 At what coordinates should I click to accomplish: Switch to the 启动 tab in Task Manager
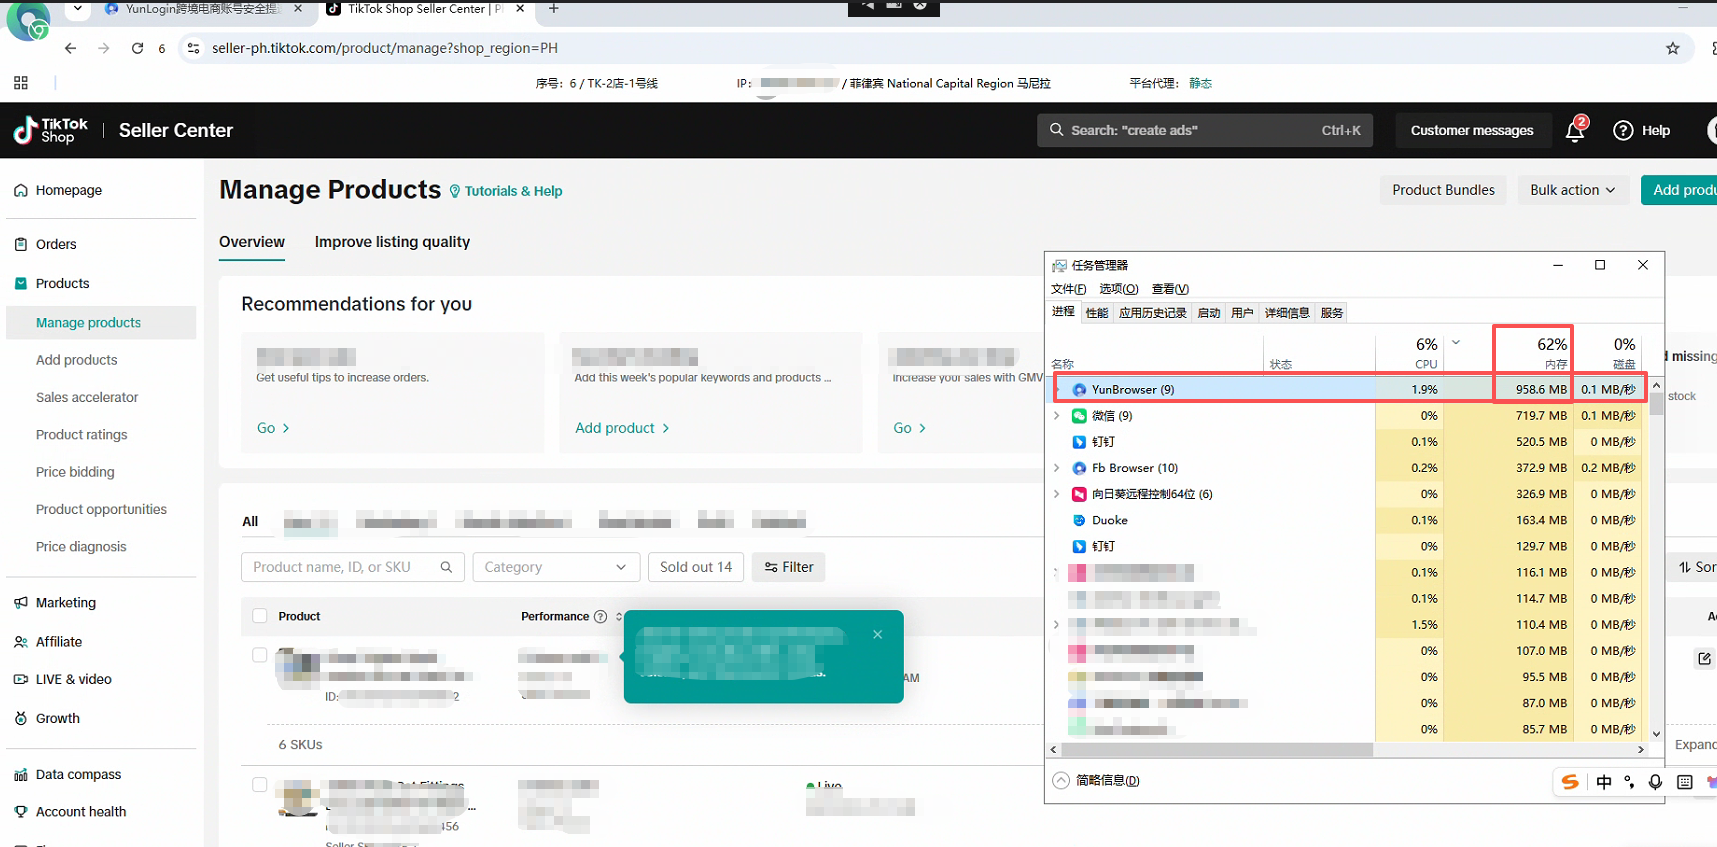pos(1209,313)
